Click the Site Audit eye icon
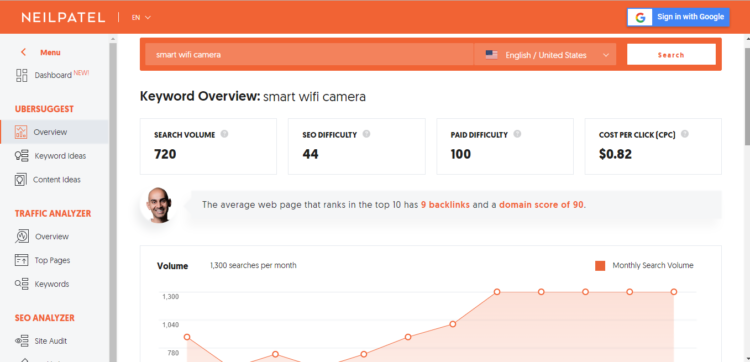Image resolution: width=750 pixels, height=362 pixels. 22,341
